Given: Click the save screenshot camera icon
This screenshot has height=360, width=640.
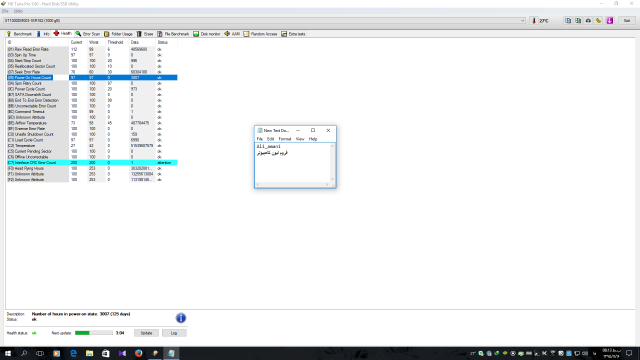Looking at the screenshot, I should (x=588, y=20).
